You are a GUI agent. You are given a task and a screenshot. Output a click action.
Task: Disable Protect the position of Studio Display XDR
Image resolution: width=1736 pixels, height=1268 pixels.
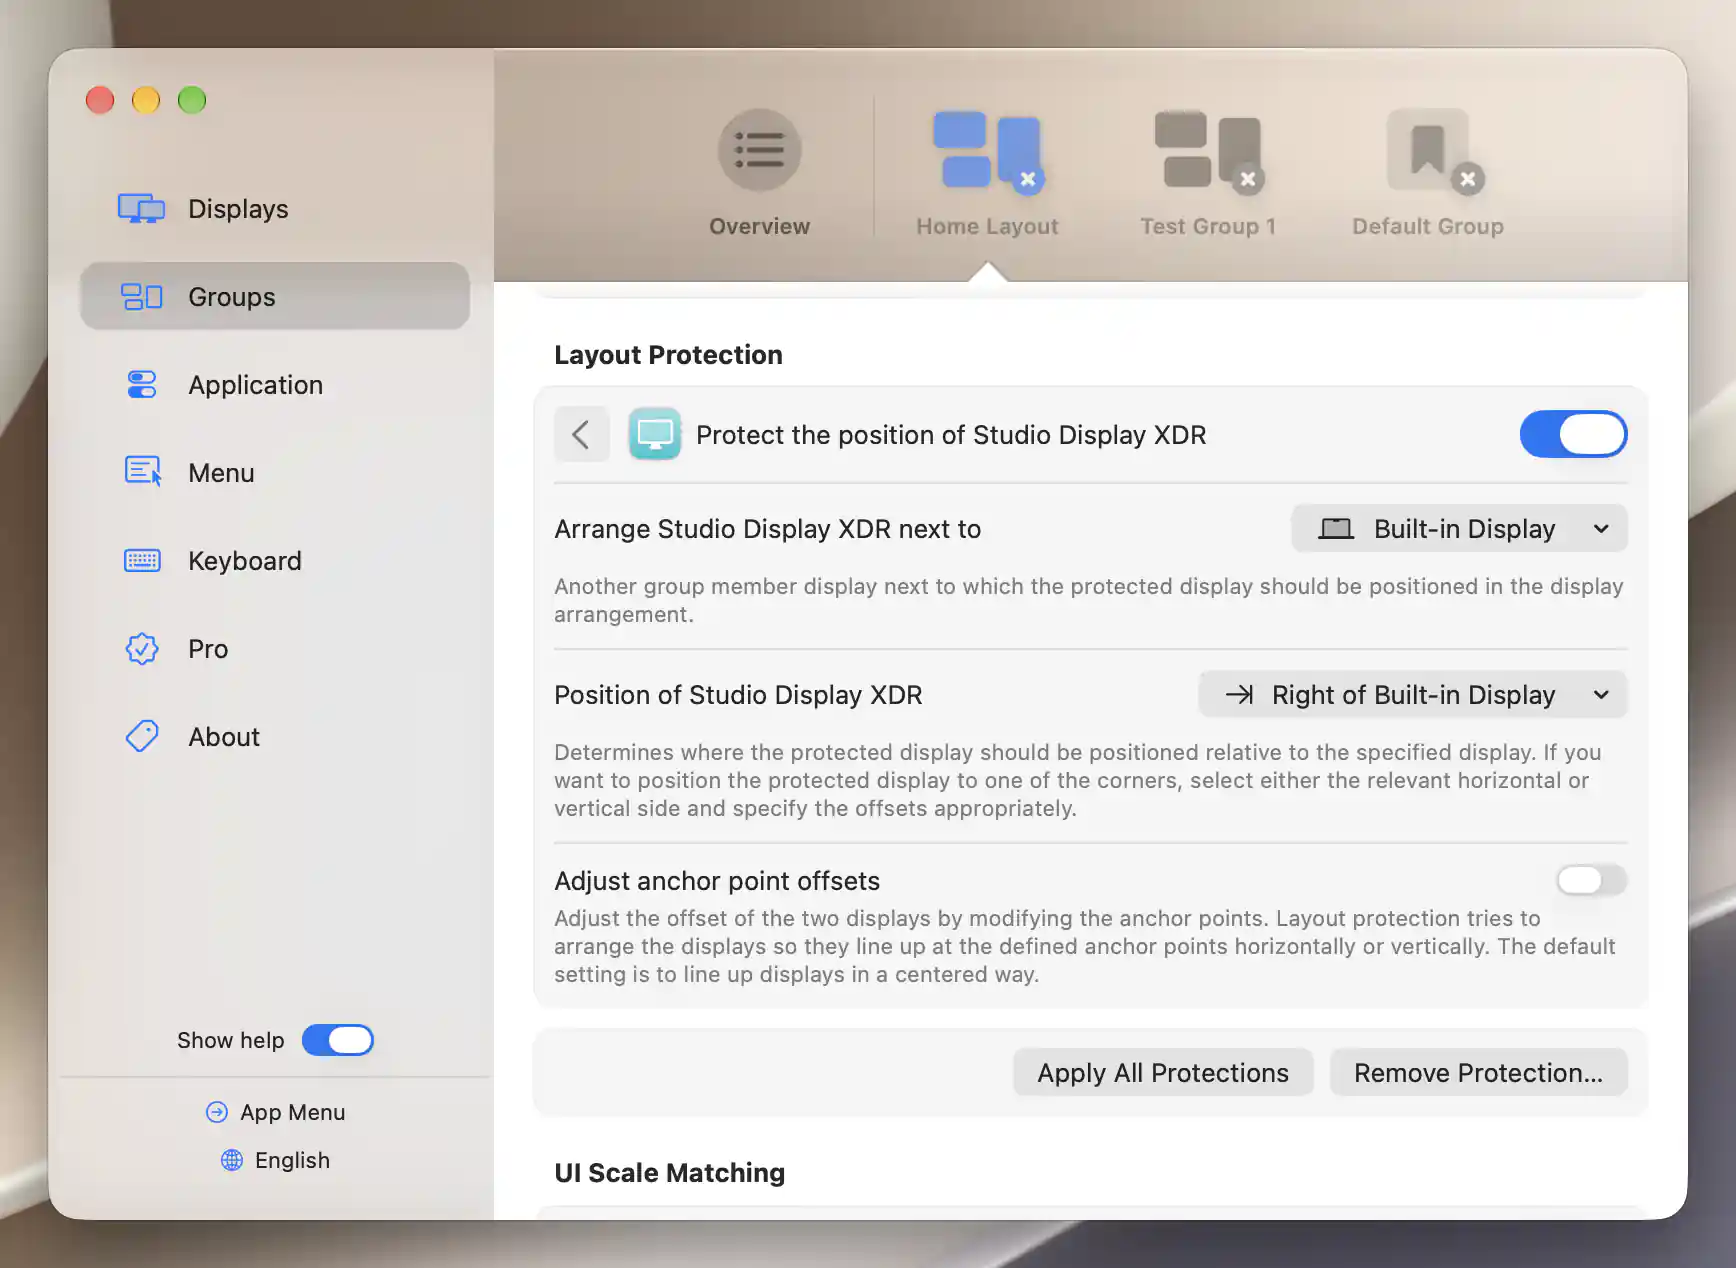click(1573, 434)
